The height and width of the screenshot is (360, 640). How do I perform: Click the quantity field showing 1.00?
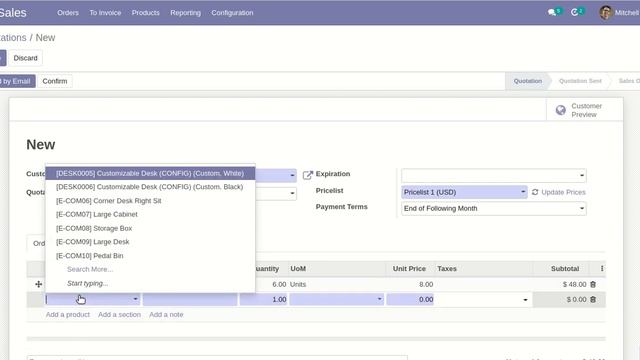(264, 299)
